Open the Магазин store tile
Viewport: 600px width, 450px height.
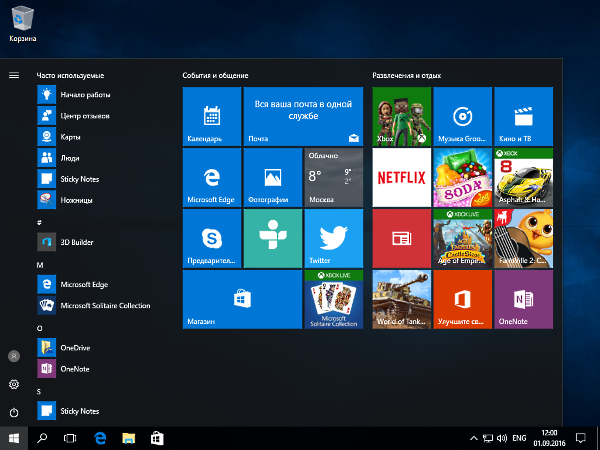242,299
